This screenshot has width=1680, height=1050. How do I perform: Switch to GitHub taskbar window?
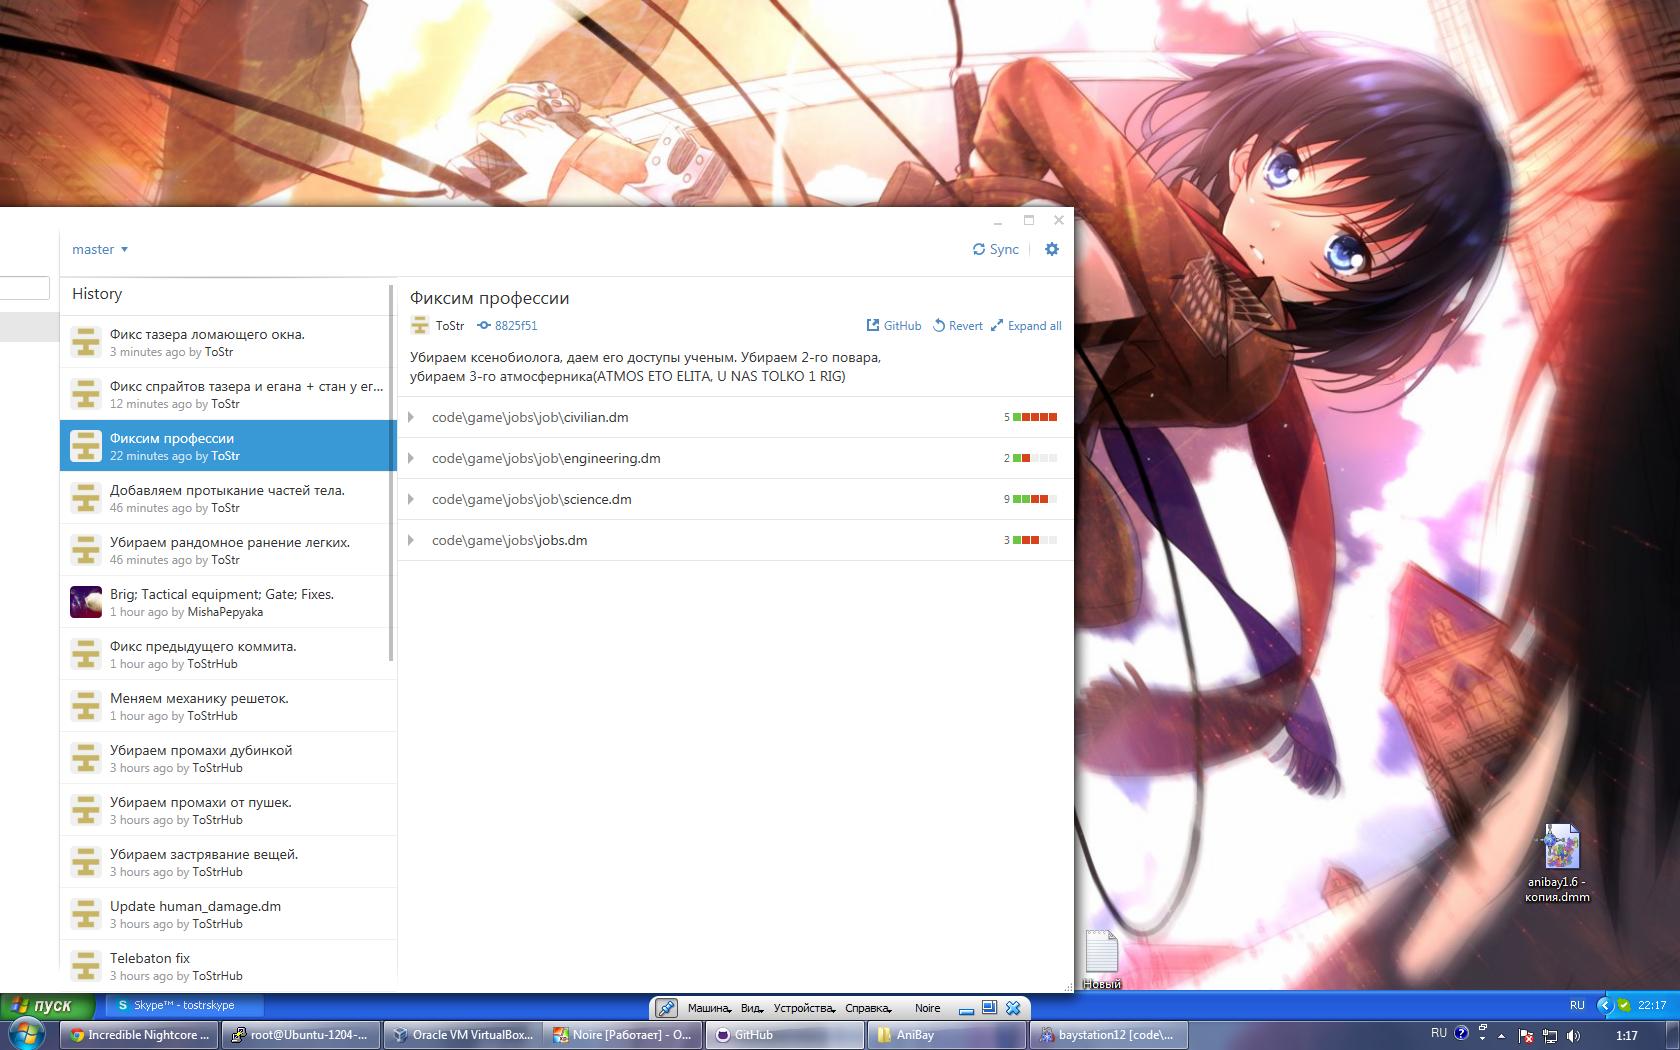click(786, 1035)
